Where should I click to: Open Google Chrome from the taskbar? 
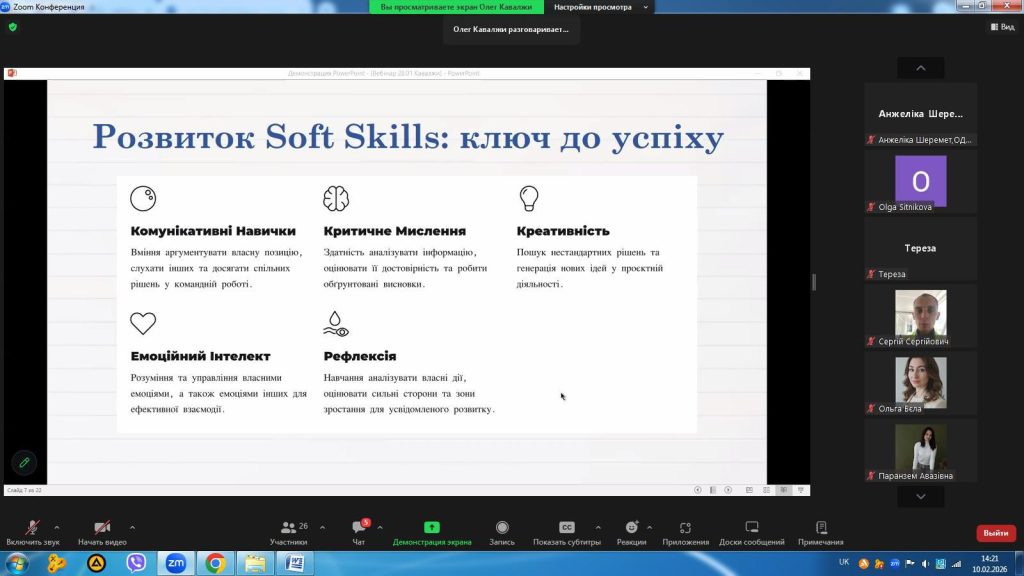pyautogui.click(x=215, y=564)
